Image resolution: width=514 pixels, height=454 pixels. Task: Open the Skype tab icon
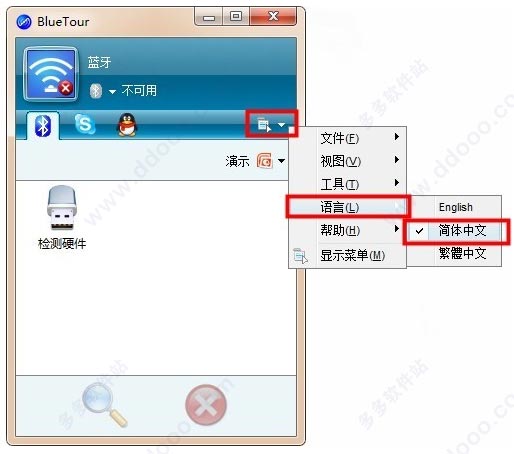(x=85, y=124)
